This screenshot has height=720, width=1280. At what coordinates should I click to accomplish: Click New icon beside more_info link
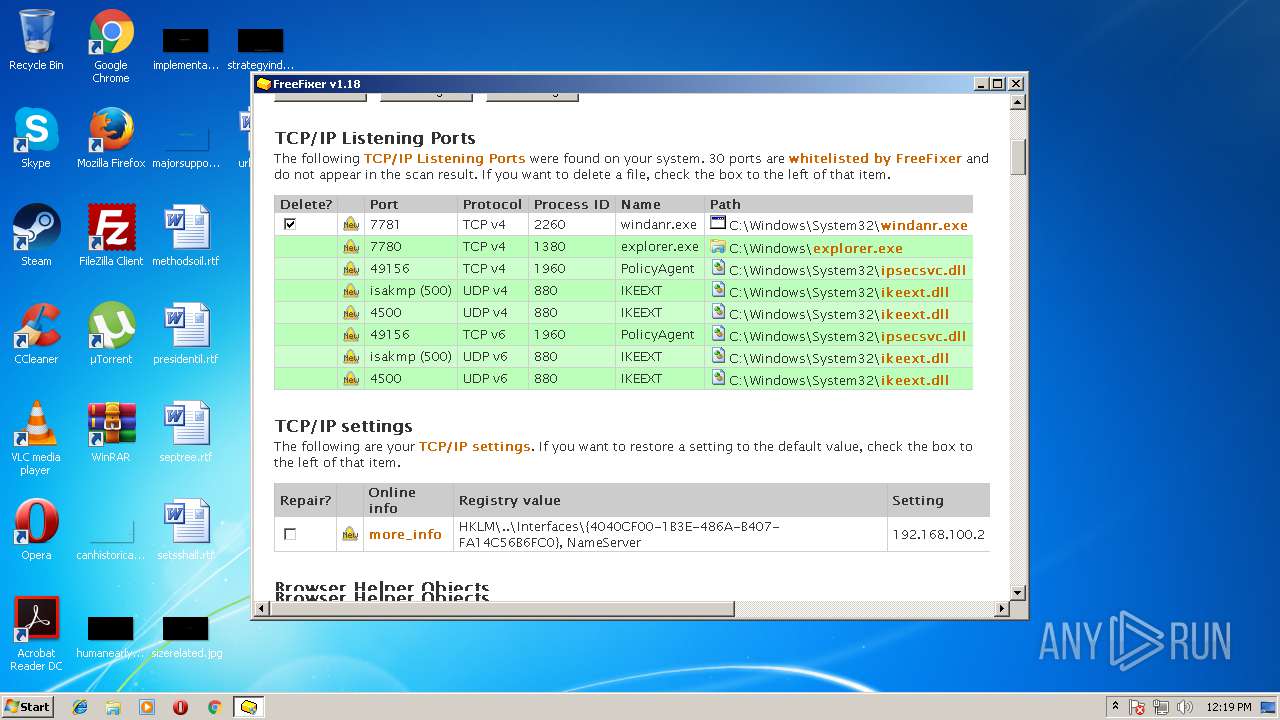[x=351, y=534]
